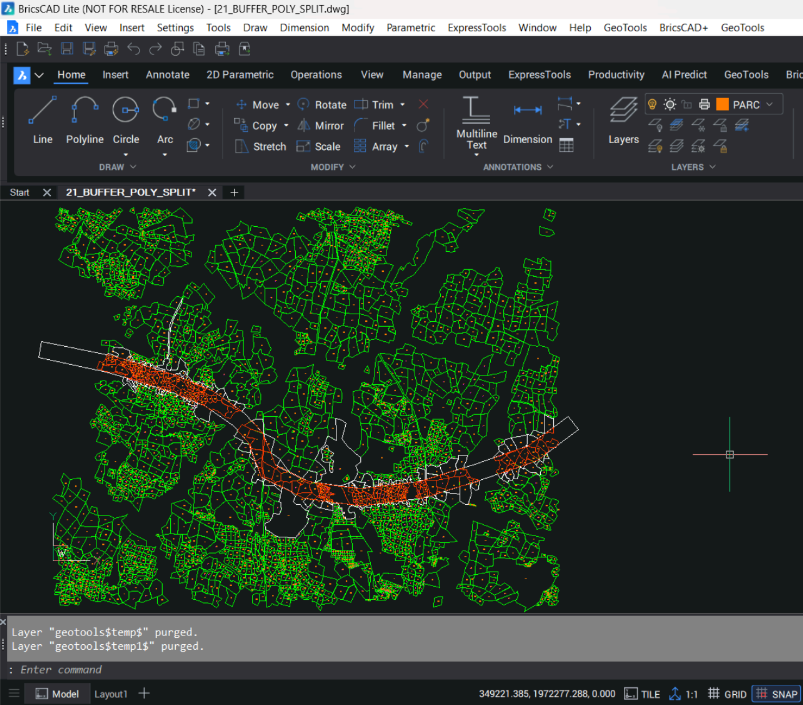The height and width of the screenshot is (705, 803).
Task: Switch to the GeoTools ribbon tab
Action: [746, 75]
